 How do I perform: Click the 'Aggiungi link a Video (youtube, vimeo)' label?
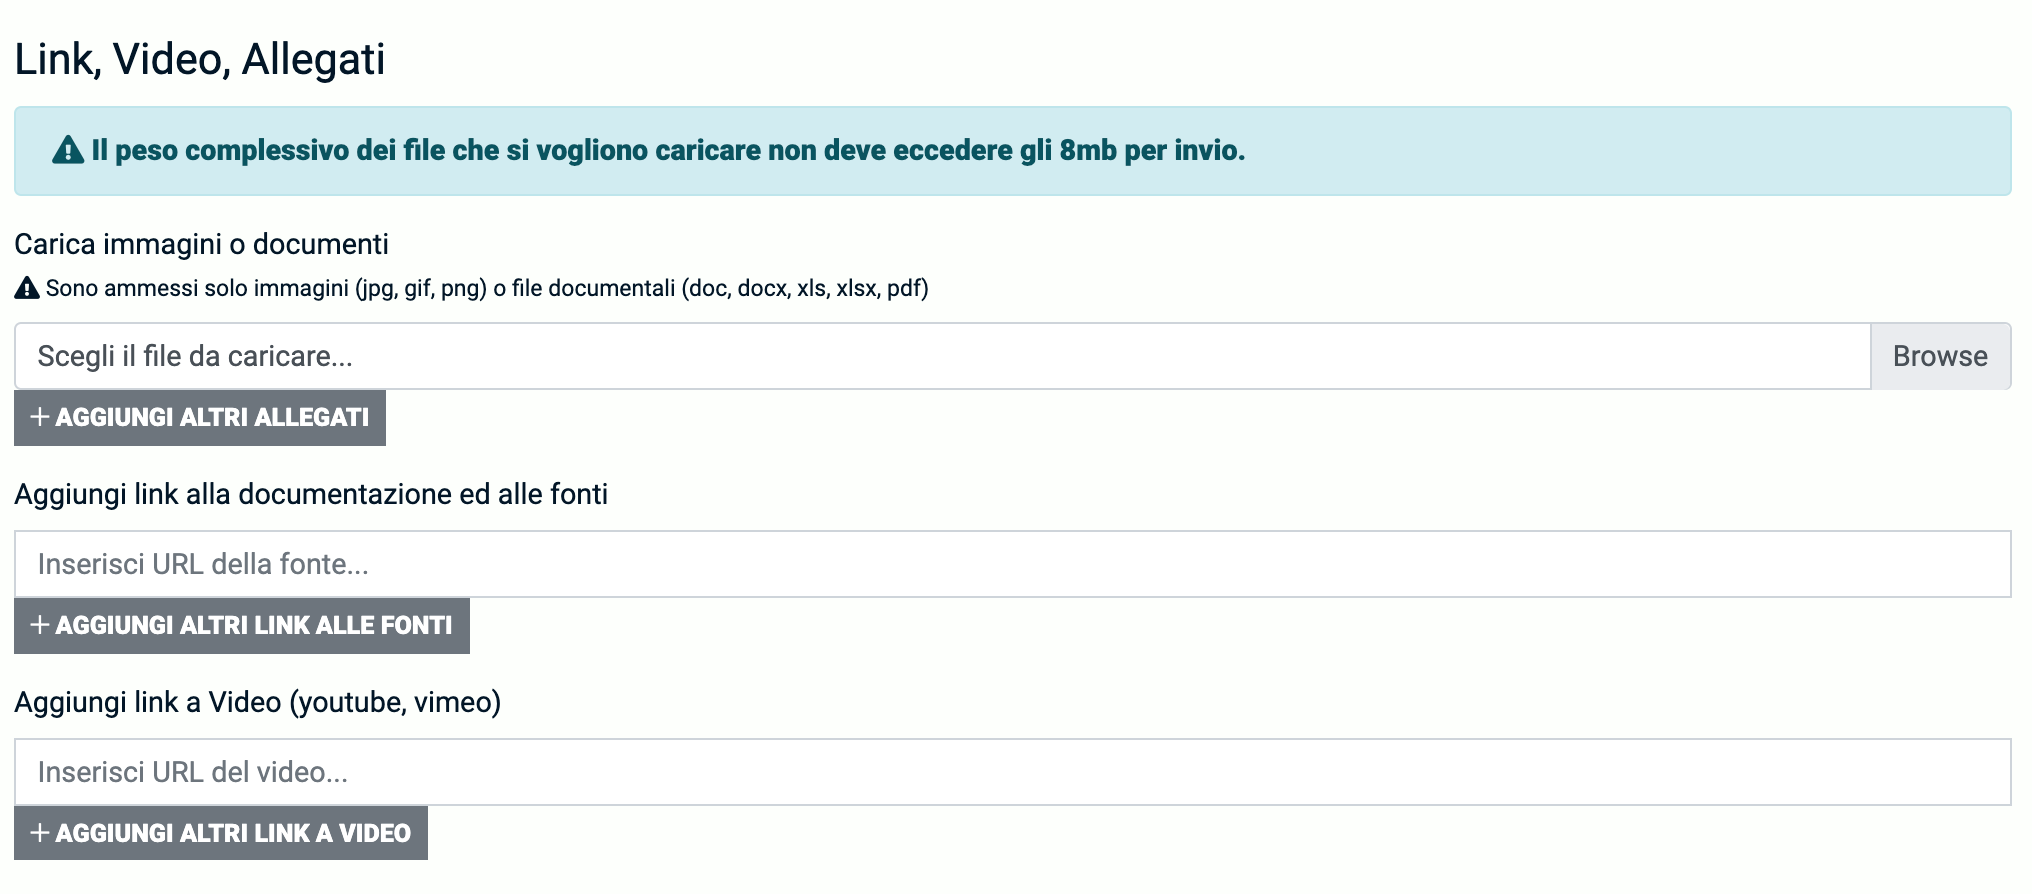coord(257,702)
